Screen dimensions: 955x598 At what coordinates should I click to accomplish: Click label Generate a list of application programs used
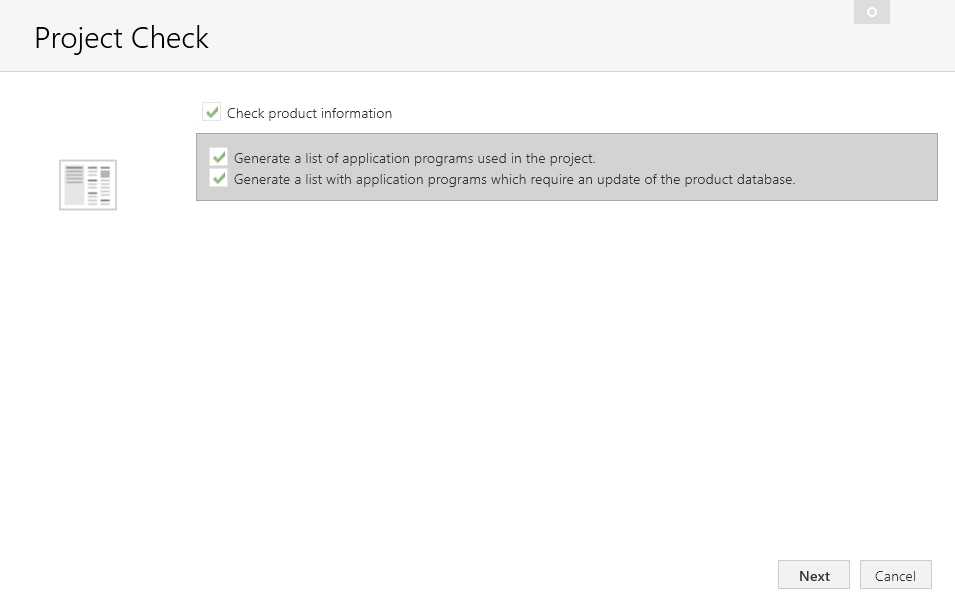click(x=415, y=158)
